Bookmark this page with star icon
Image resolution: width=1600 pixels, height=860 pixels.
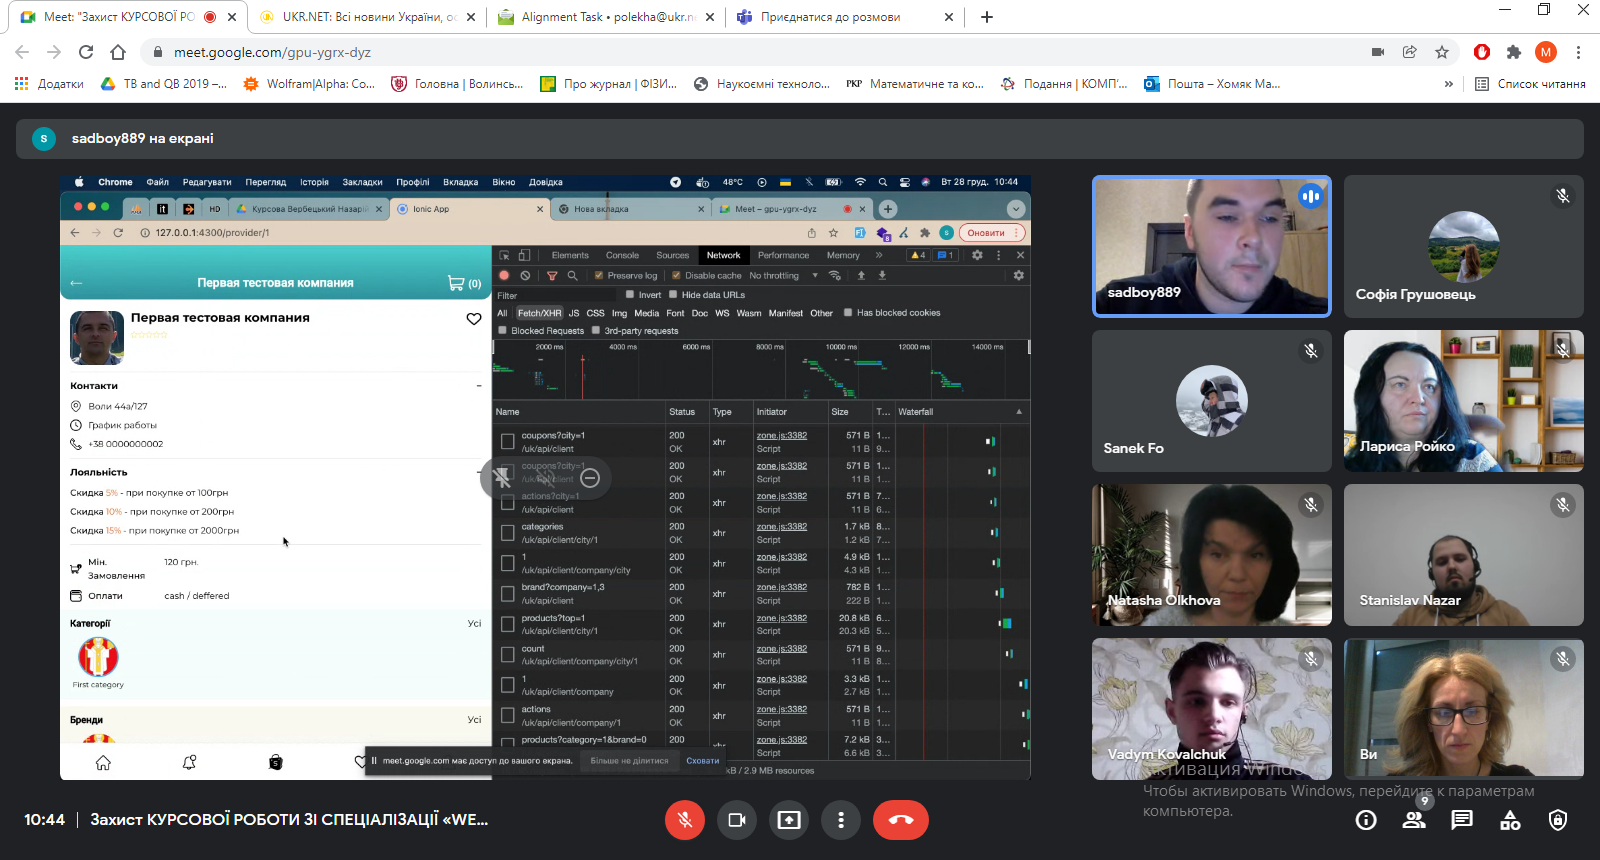point(1442,52)
